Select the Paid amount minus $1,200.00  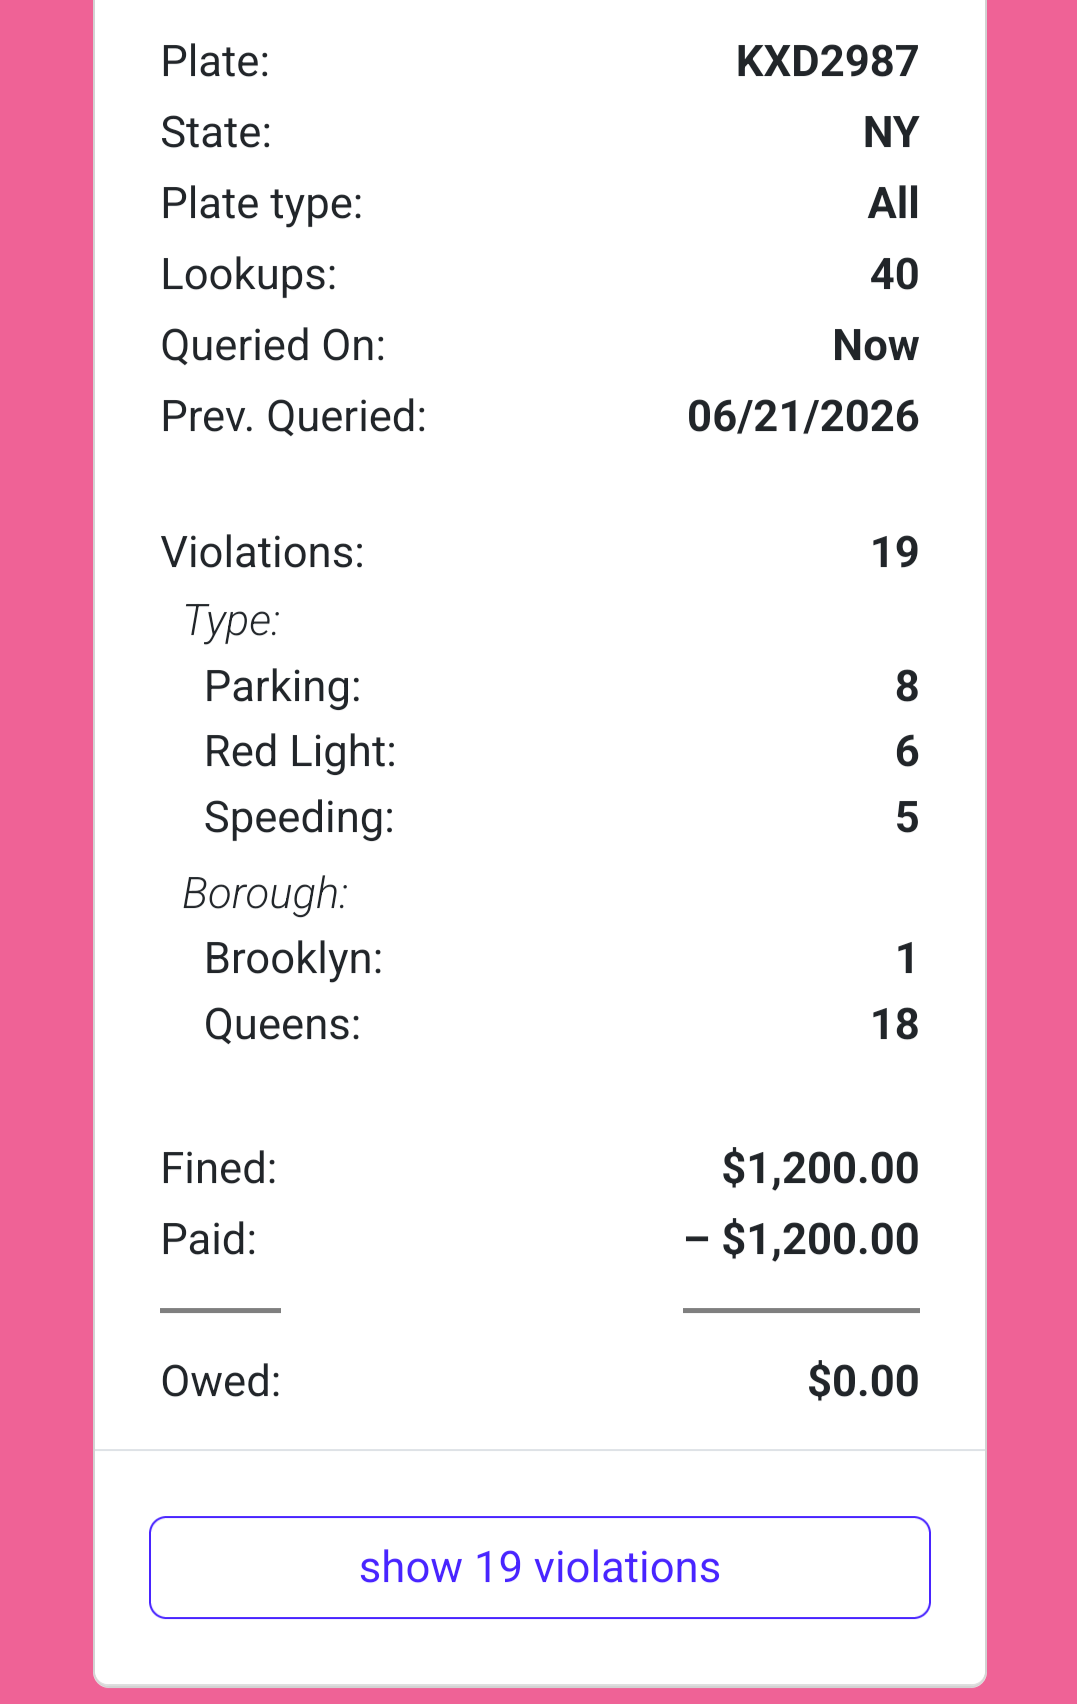[x=802, y=1240]
